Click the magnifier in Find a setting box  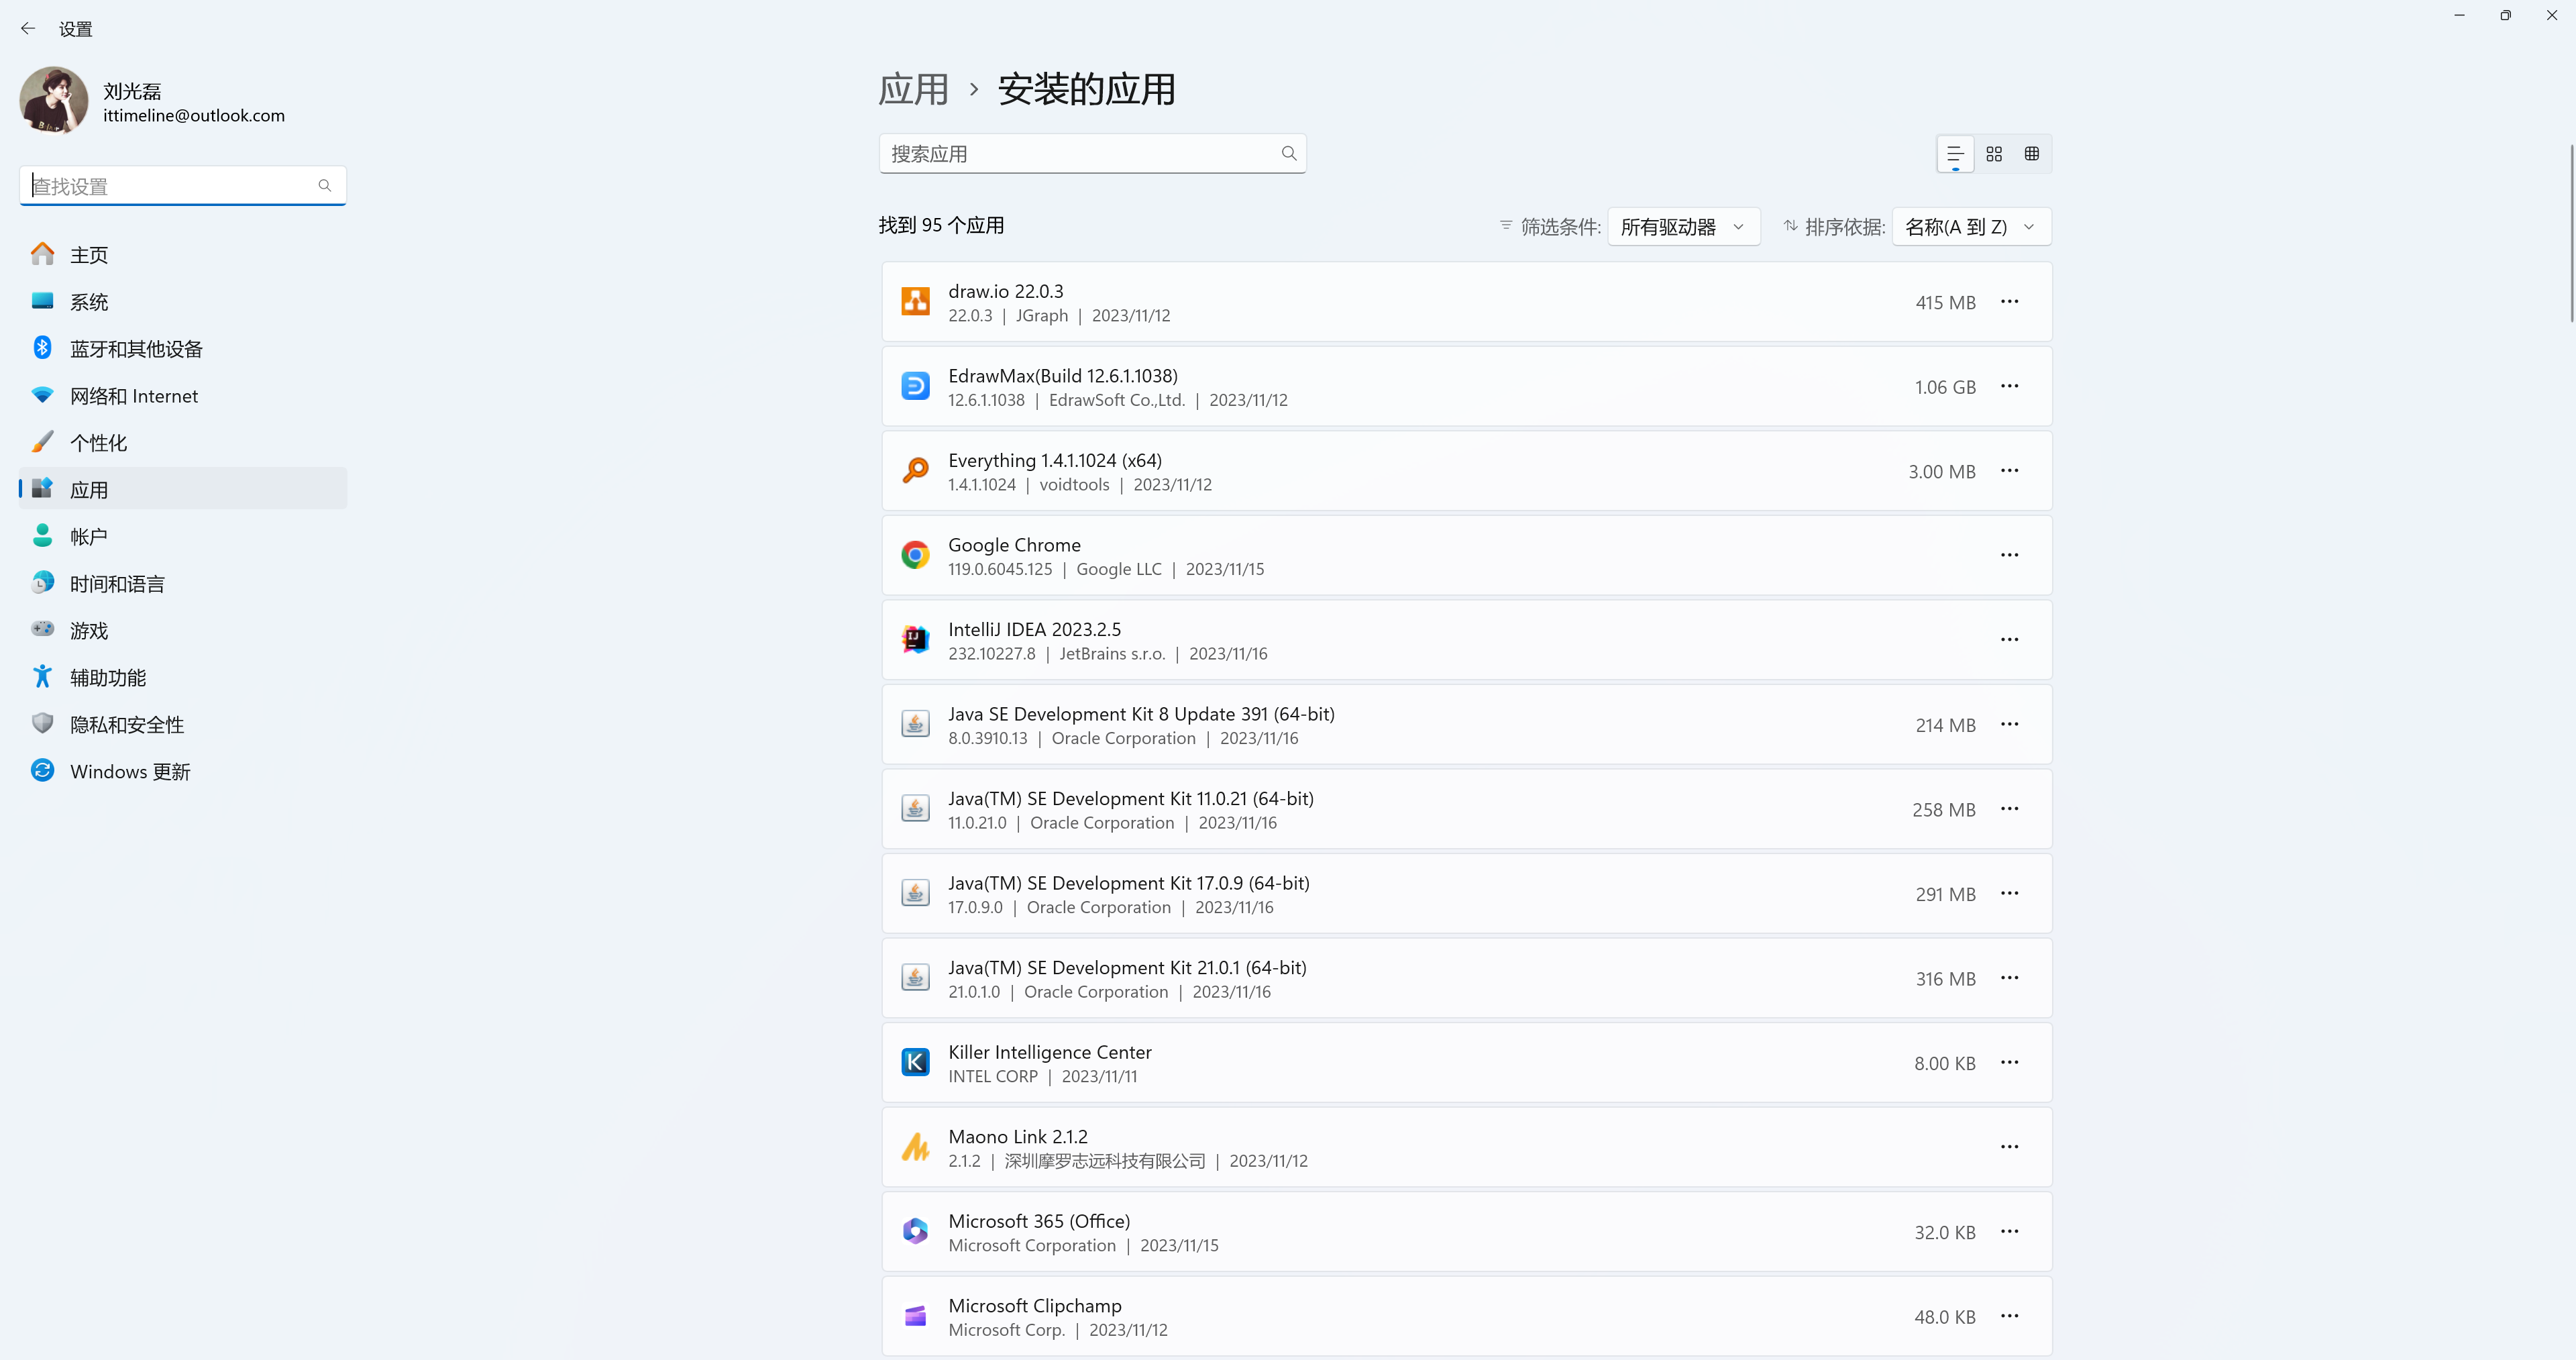[x=325, y=185]
